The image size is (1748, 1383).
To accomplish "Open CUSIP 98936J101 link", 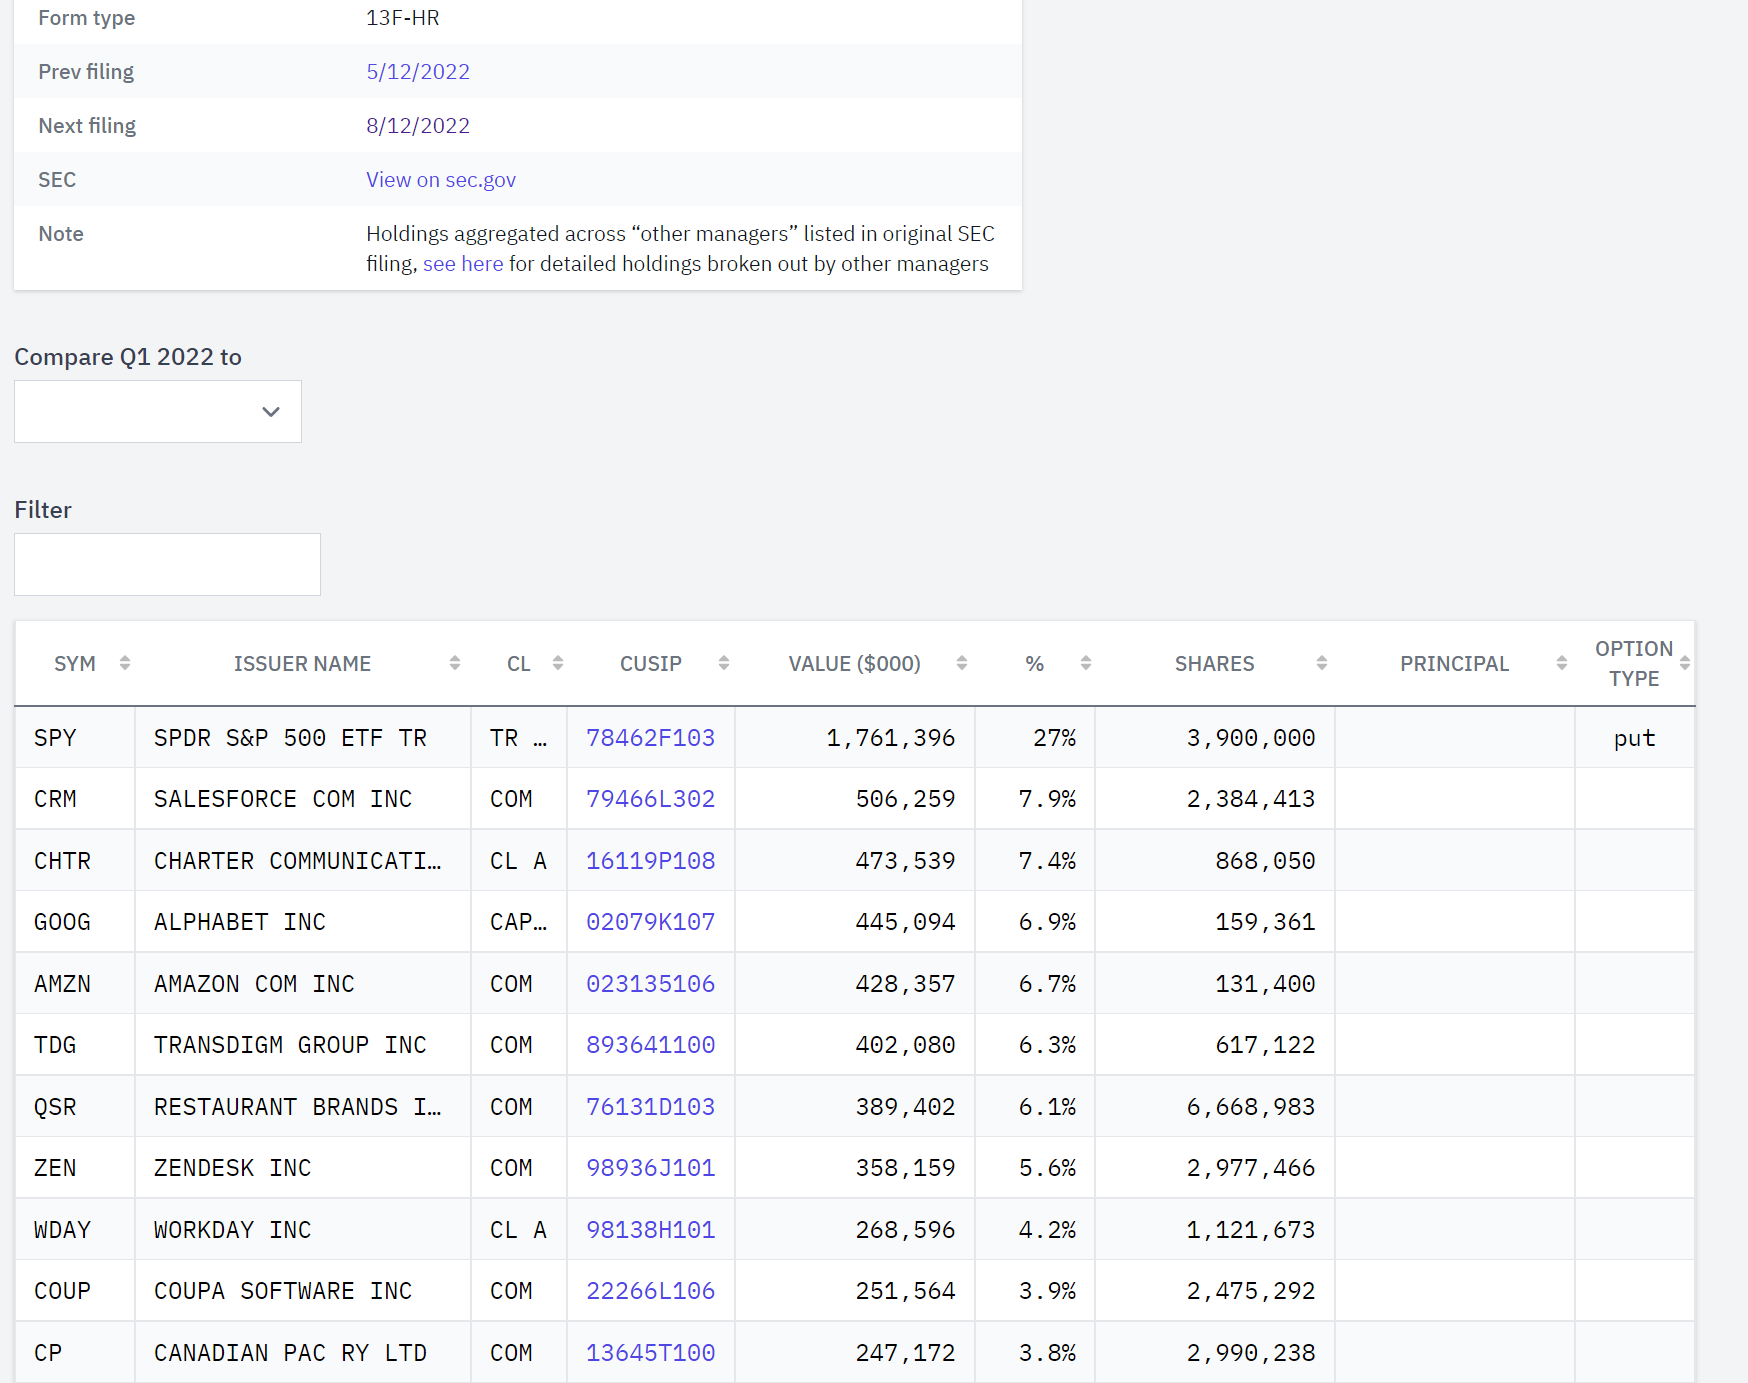I will [x=651, y=1168].
